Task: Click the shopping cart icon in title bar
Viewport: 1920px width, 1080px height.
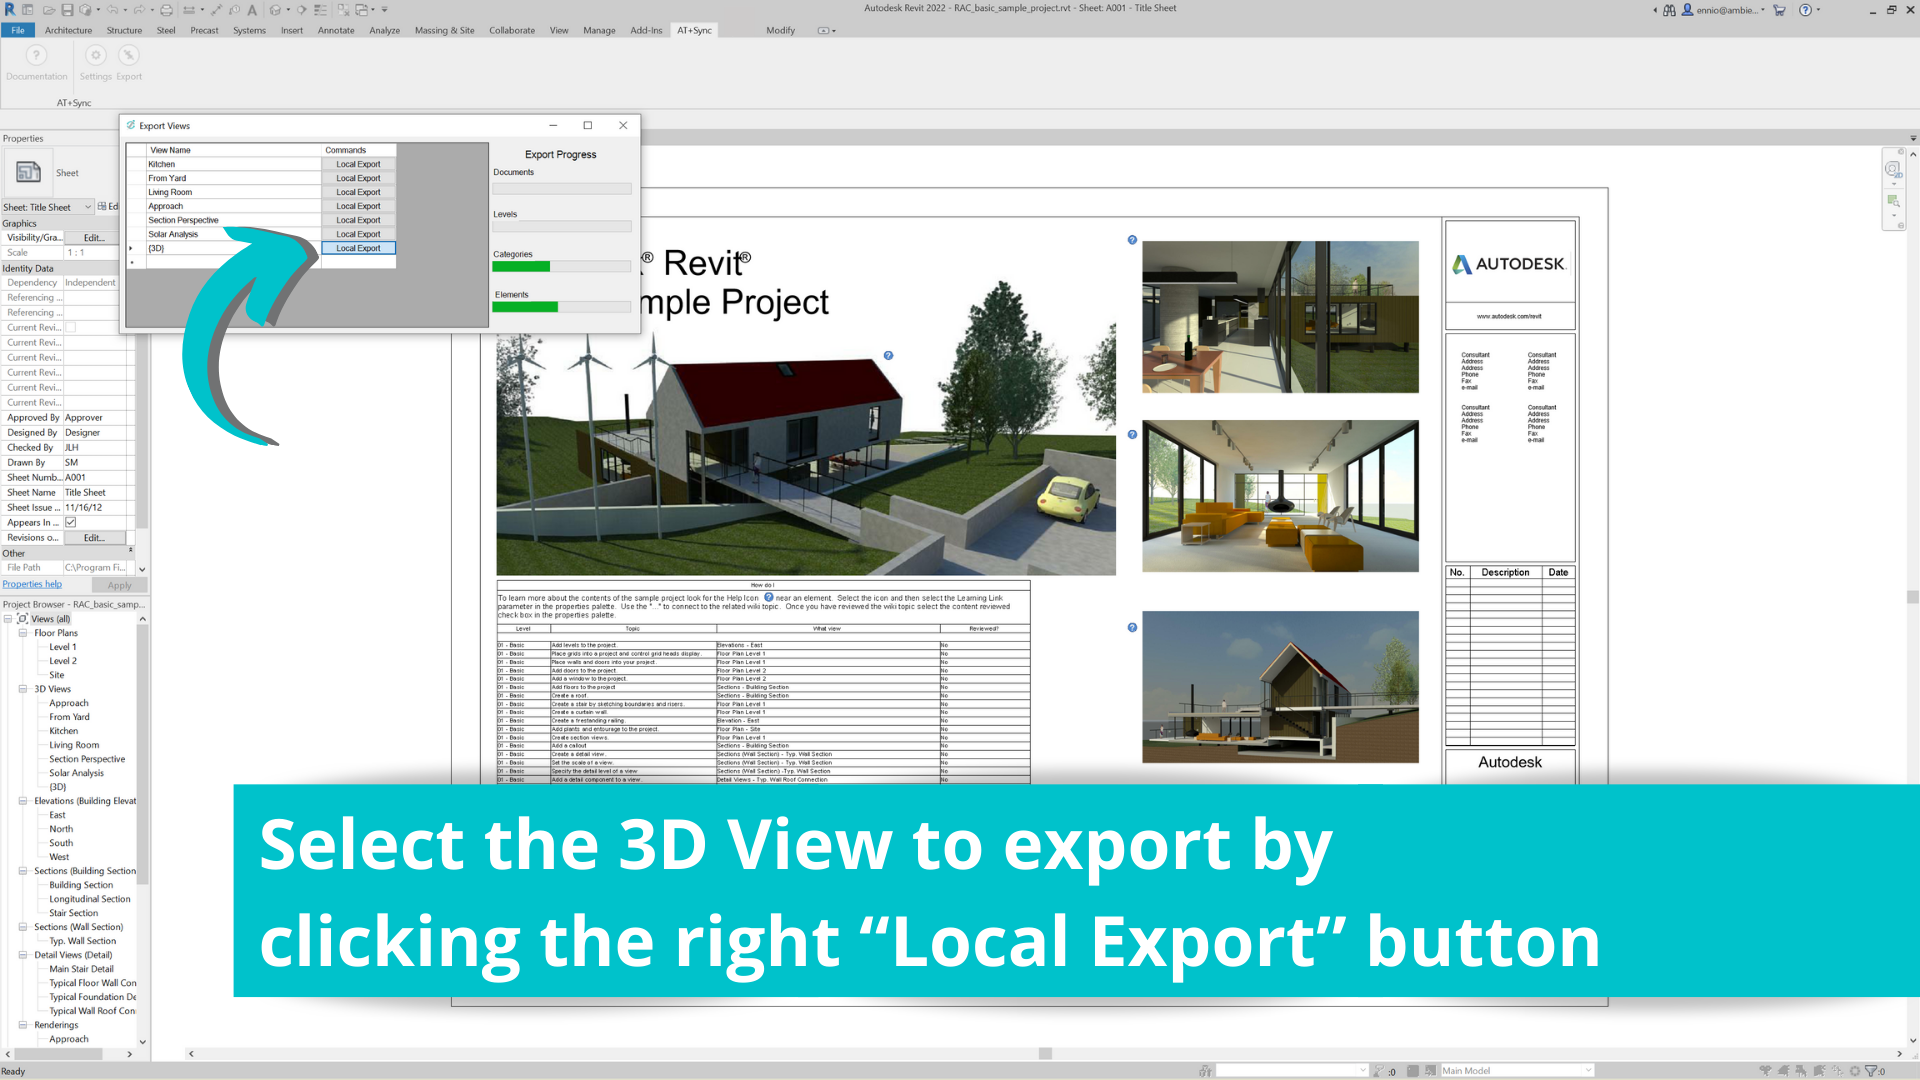Action: [x=1779, y=10]
